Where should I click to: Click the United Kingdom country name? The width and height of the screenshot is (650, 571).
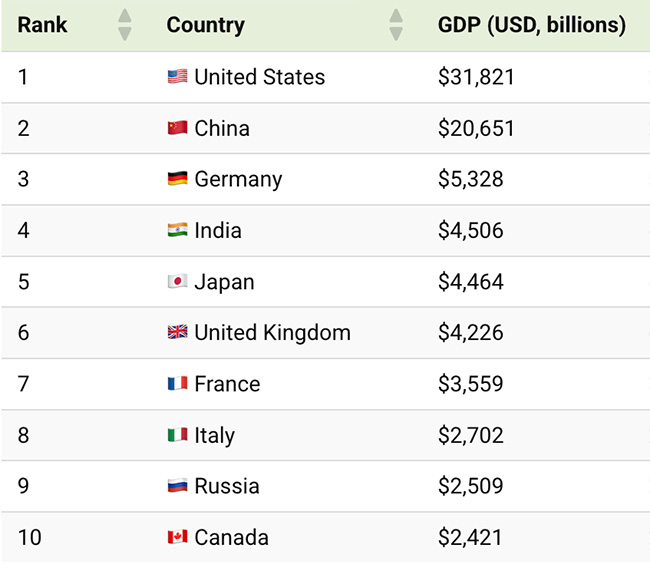272,333
